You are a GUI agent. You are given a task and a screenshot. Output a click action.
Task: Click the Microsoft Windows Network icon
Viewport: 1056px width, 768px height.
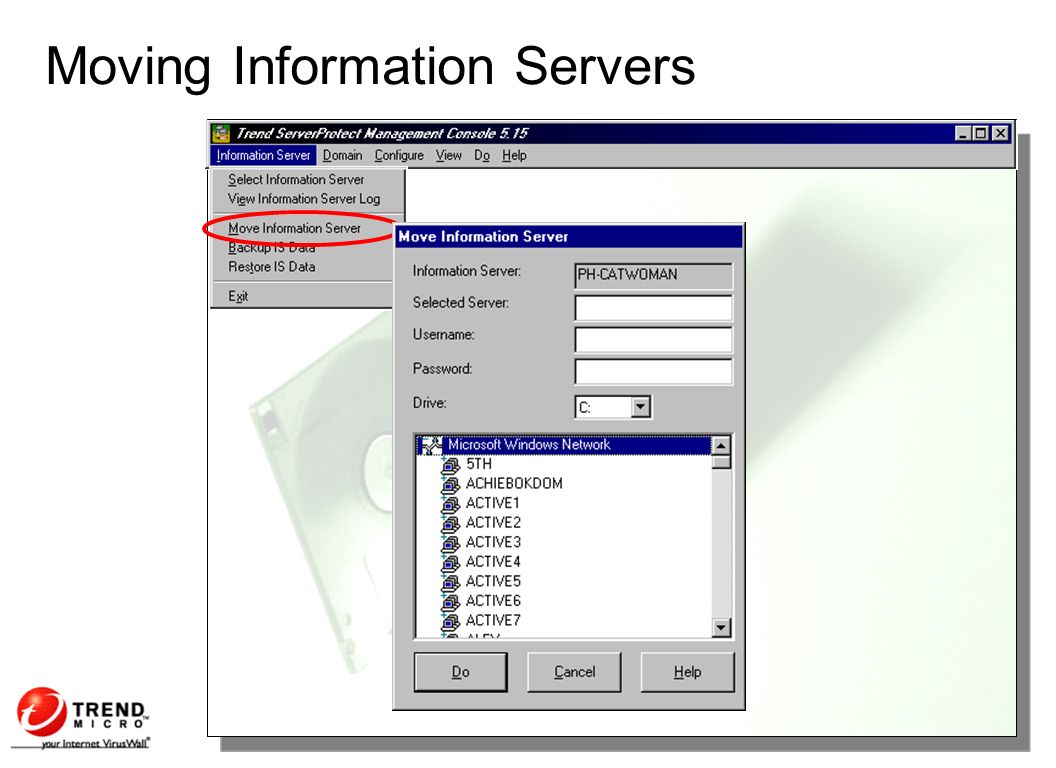pyautogui.click(x=430, y=445)
